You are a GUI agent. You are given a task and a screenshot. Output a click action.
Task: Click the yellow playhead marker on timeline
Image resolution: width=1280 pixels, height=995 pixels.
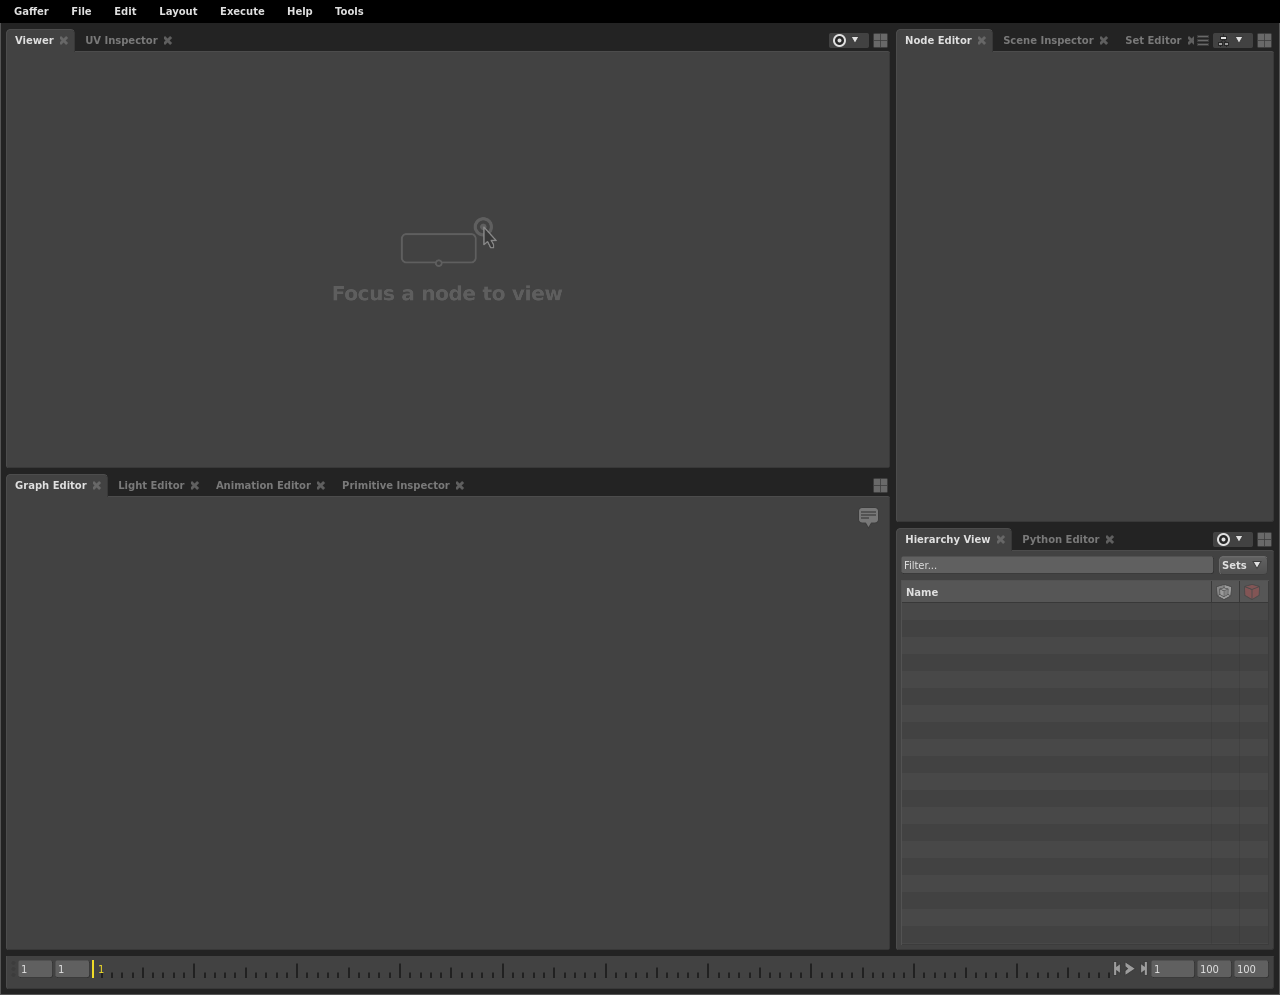tap(94, 969)
